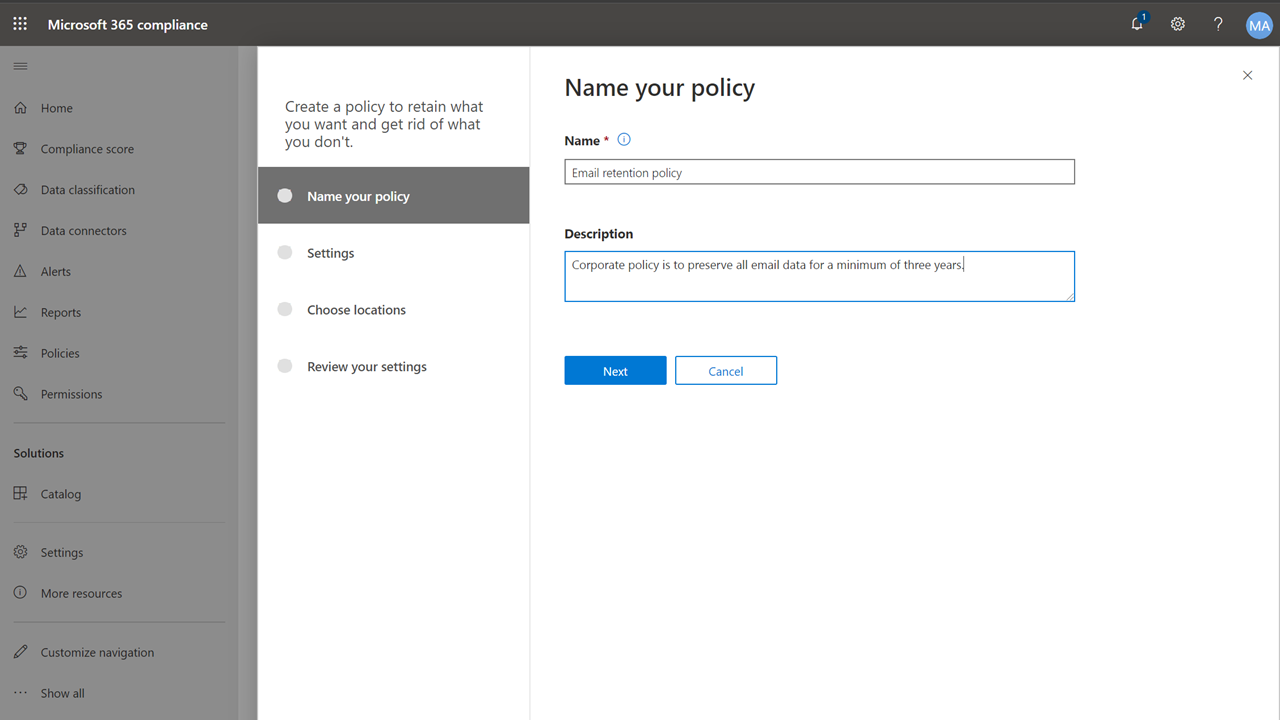Click the Data classification tag icon
The height and width of the screenshot is (720, 1280).
click(x=20, y=189)
